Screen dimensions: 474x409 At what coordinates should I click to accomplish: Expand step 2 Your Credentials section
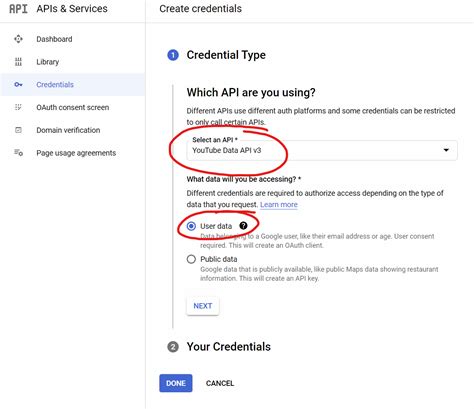pyautogui.click(x=229, y=347)
